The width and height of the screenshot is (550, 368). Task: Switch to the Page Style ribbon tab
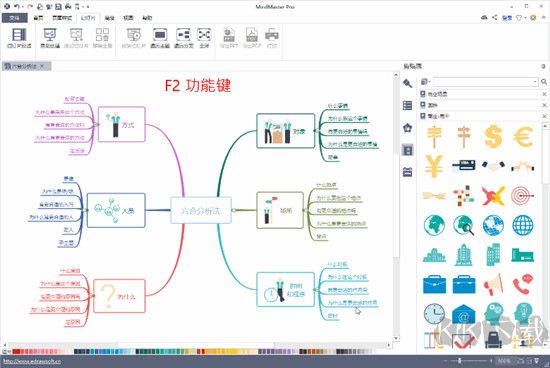62,18
